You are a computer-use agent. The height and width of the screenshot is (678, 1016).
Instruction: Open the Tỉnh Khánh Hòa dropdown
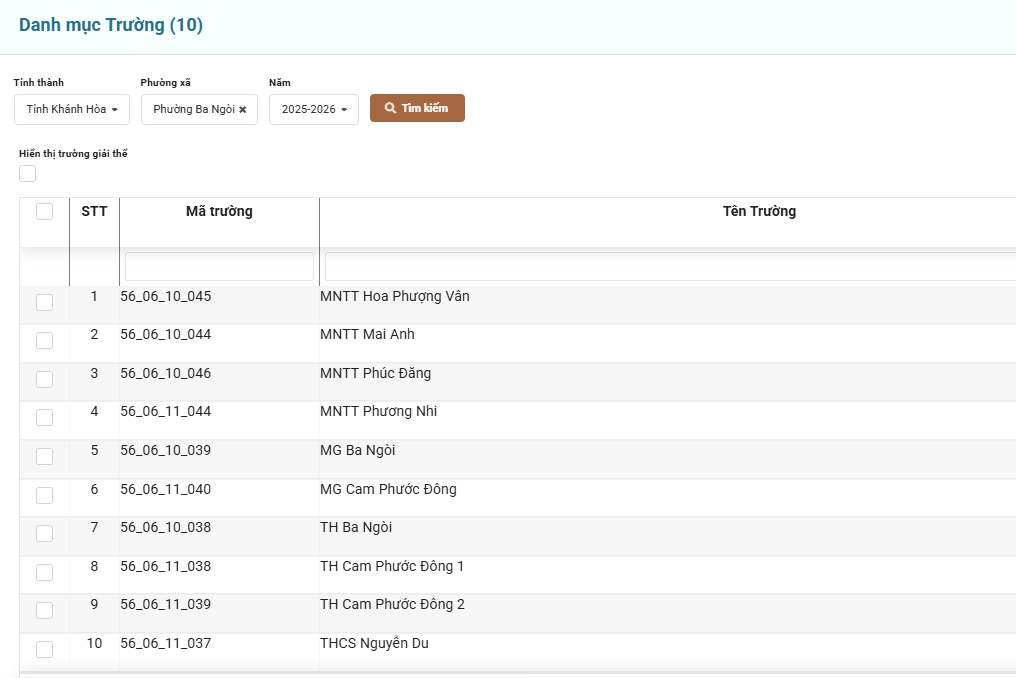(x=72, y=110)
